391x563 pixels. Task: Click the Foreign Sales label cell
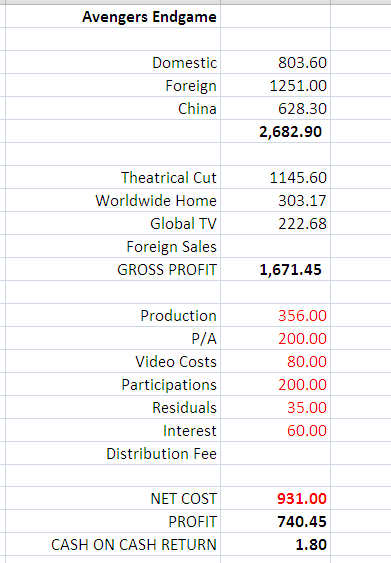113,246
